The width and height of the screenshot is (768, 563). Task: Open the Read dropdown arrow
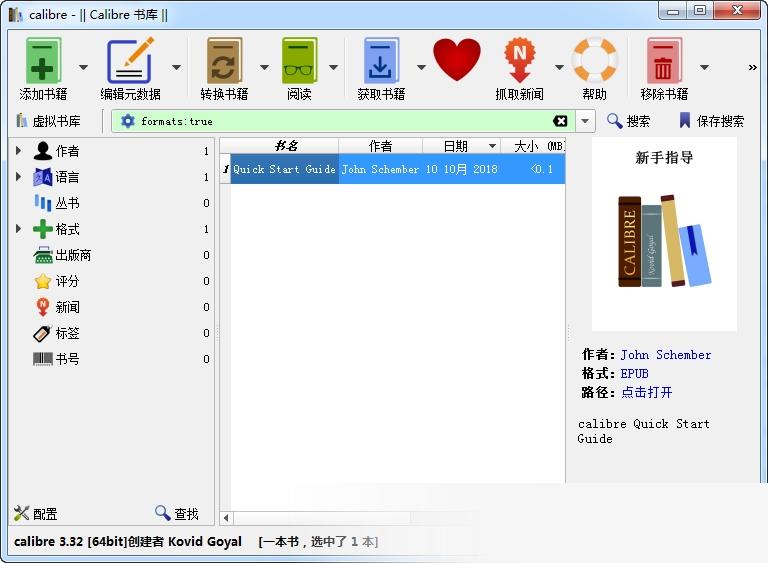tap(334, 67)
